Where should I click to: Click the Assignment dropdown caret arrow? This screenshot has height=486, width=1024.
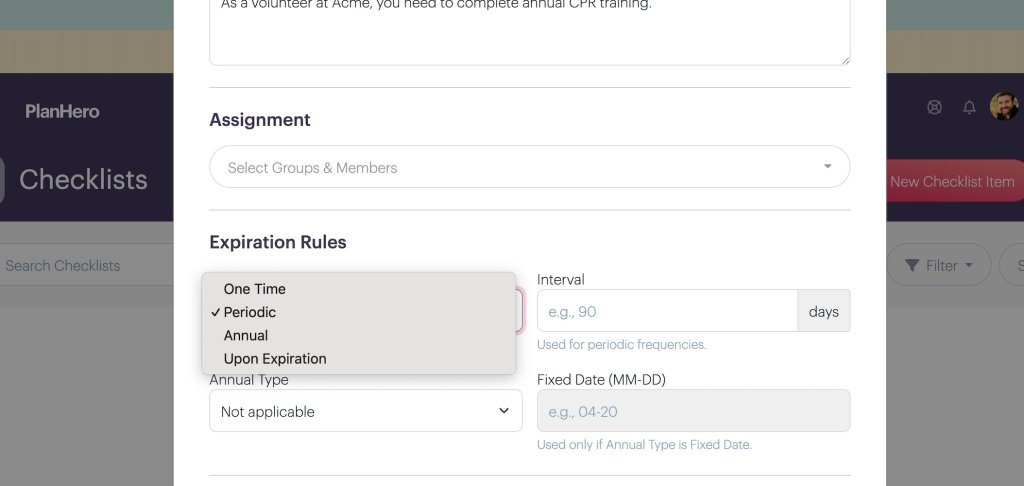click(x=827, y=167)
